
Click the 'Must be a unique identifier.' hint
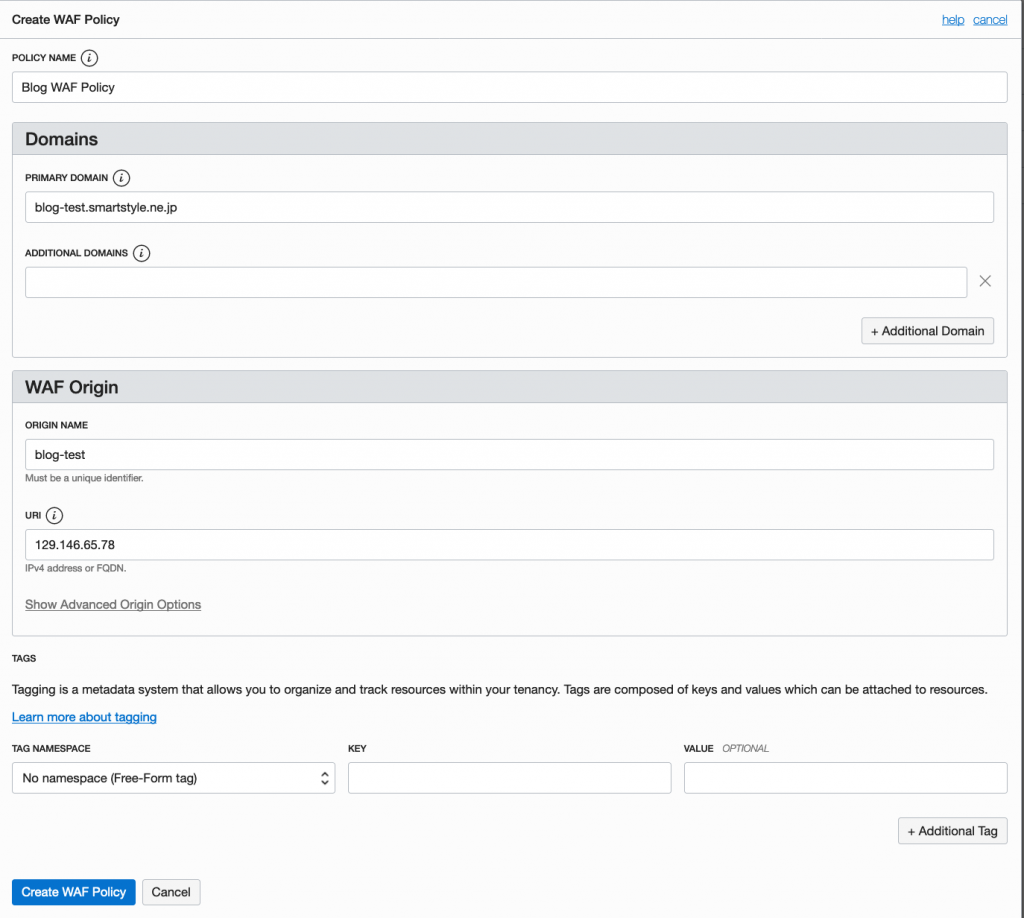coord(84,478)
